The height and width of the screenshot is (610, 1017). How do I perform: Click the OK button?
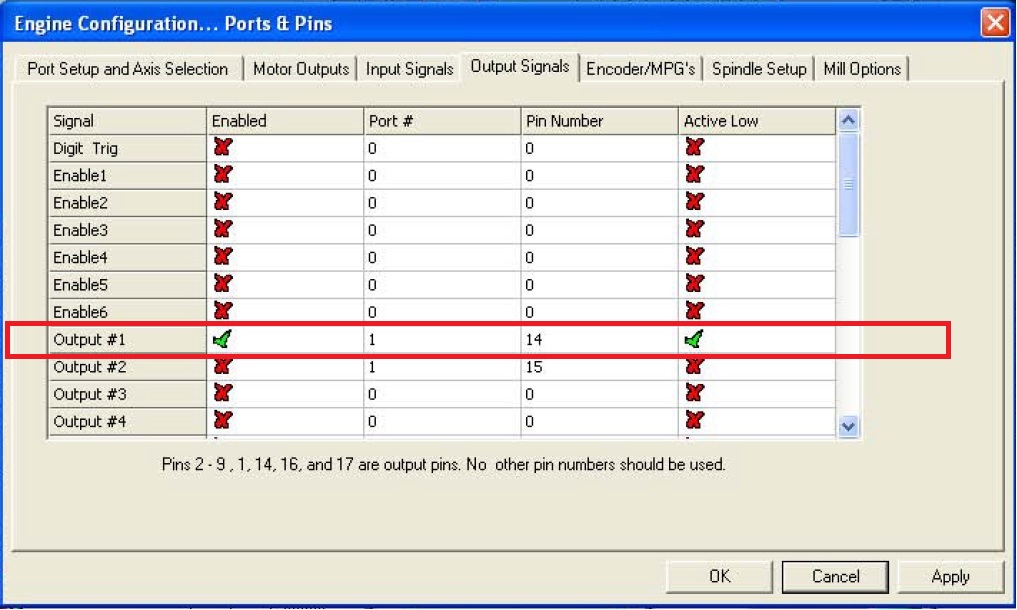point(719,576)
